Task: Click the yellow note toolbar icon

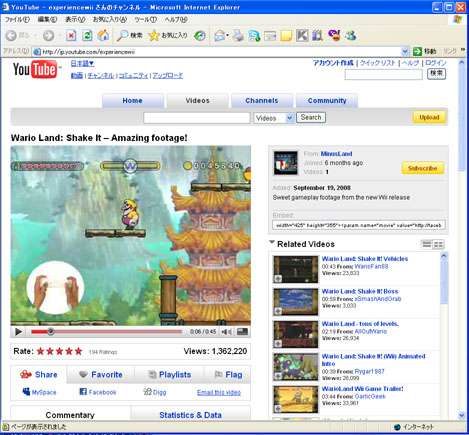Action: click(x=286, y=35)
